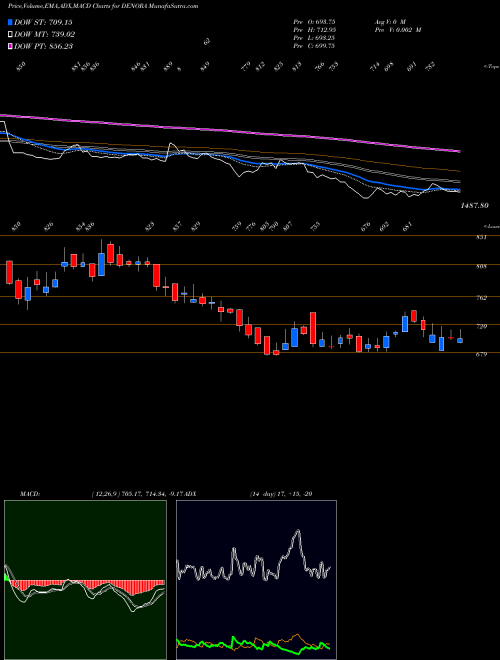Screen dimensions: 500x660
Task: Click the 851 price axis label
Action: click(482, 237)
